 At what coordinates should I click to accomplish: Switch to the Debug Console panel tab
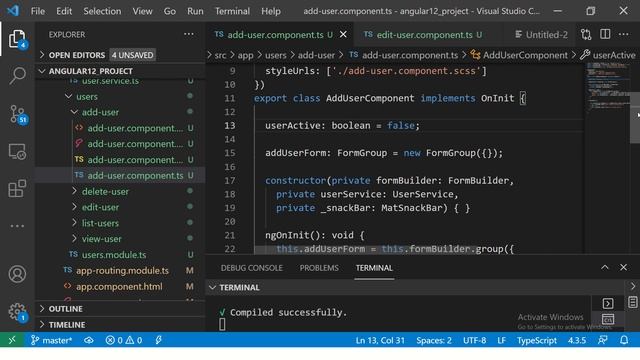coord(251,268)
